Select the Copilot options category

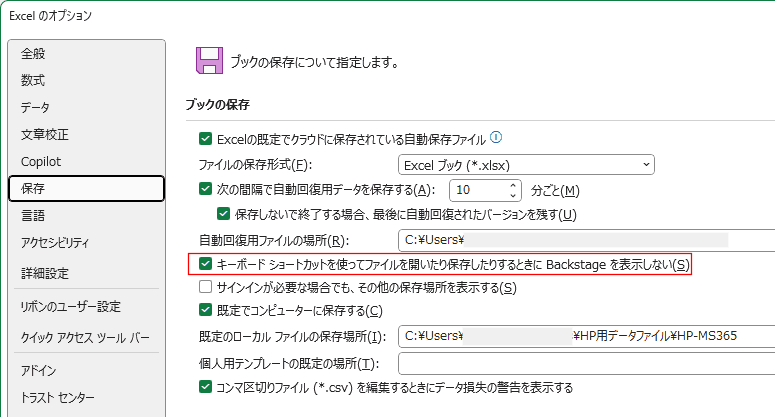41,161
